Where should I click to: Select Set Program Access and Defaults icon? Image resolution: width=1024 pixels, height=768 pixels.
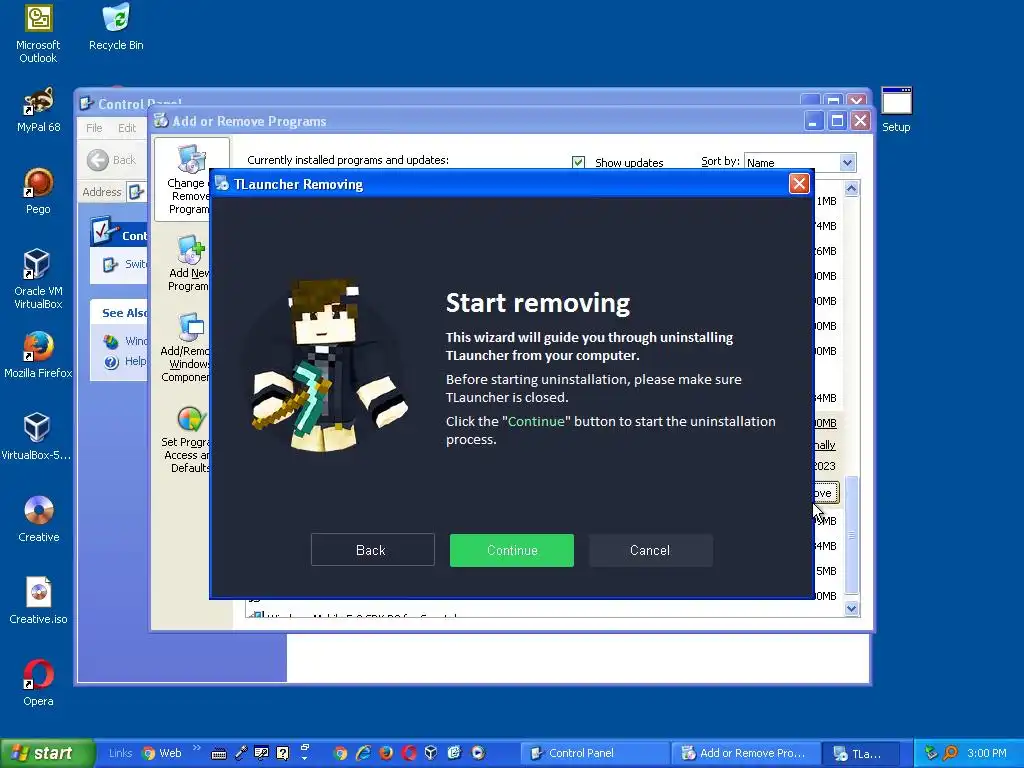[x=187, y=440]
